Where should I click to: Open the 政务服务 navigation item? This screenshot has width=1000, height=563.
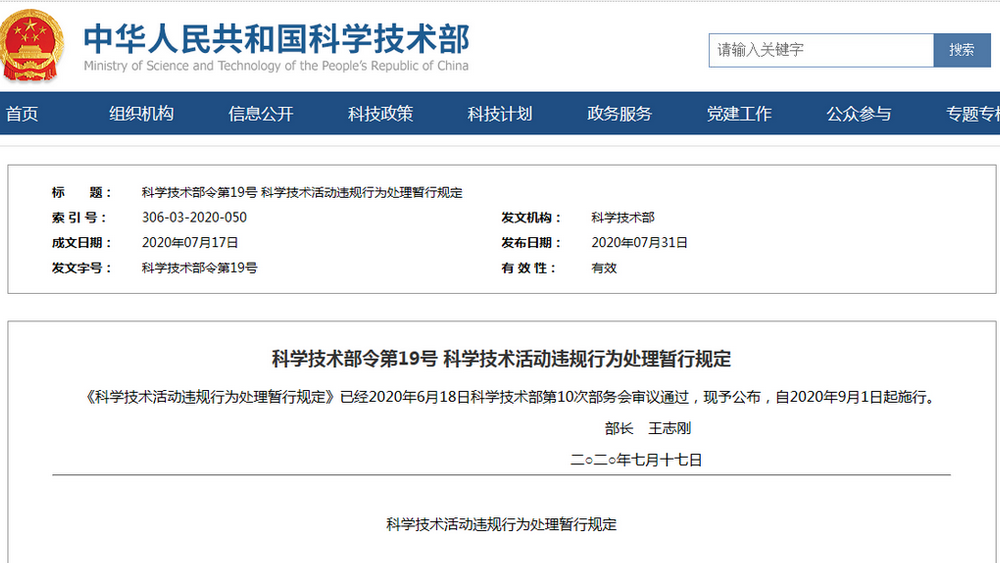coord(619,114)
